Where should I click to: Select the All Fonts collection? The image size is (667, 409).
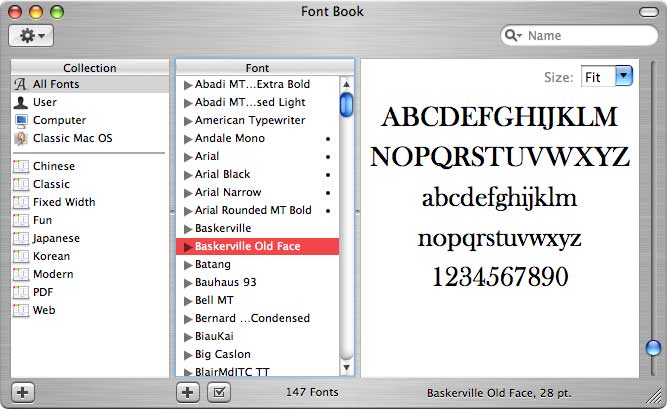click(56, 84)
